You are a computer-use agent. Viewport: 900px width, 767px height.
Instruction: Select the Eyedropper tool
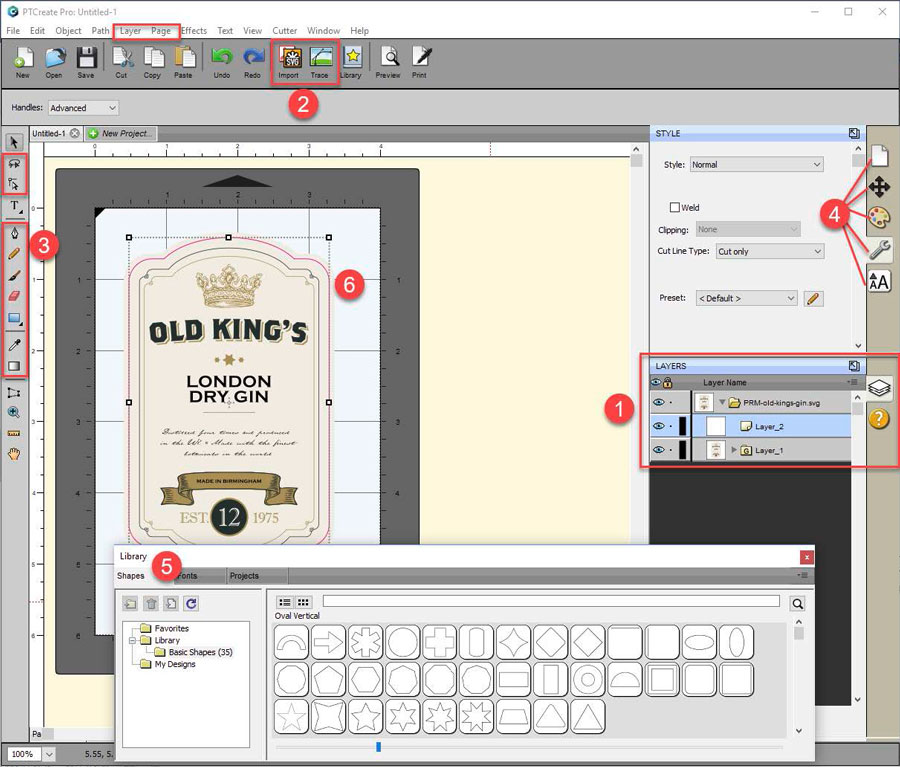pyautogui.click(x=14, y=344)
